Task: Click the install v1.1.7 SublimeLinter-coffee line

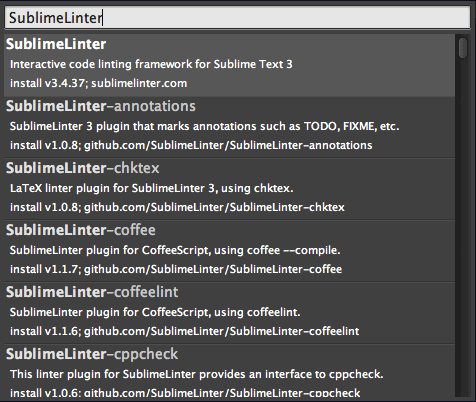Action: point(176,269)
